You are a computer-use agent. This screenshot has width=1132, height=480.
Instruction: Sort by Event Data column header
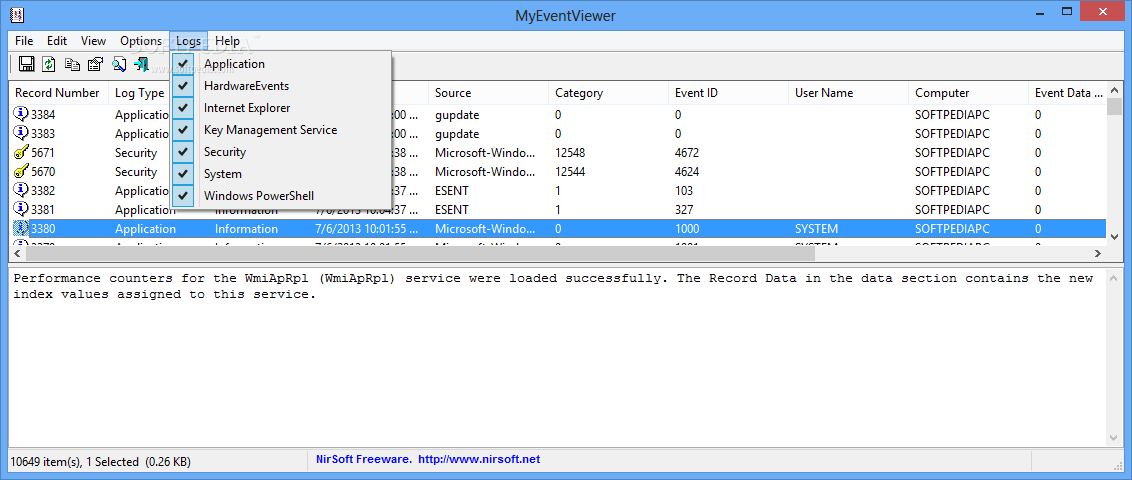[x=1067, y=92]
